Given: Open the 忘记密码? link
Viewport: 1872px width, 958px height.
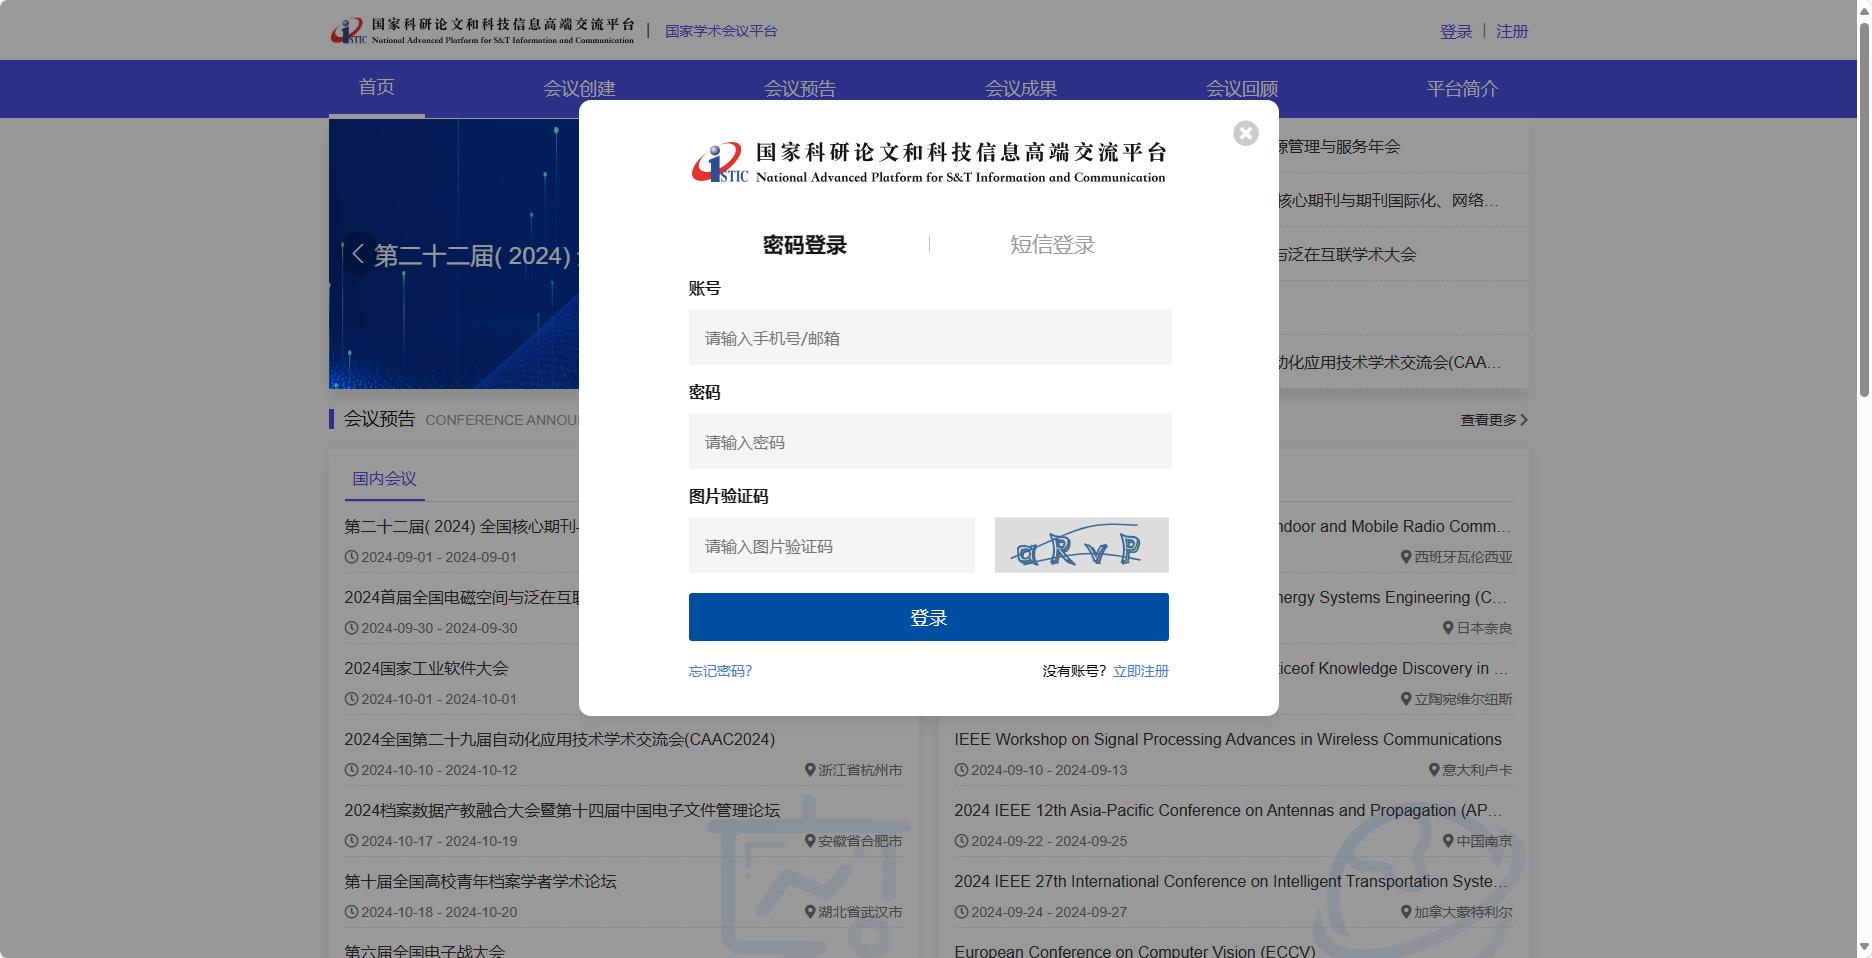Looking at the screenshot, I should [720, 671].
